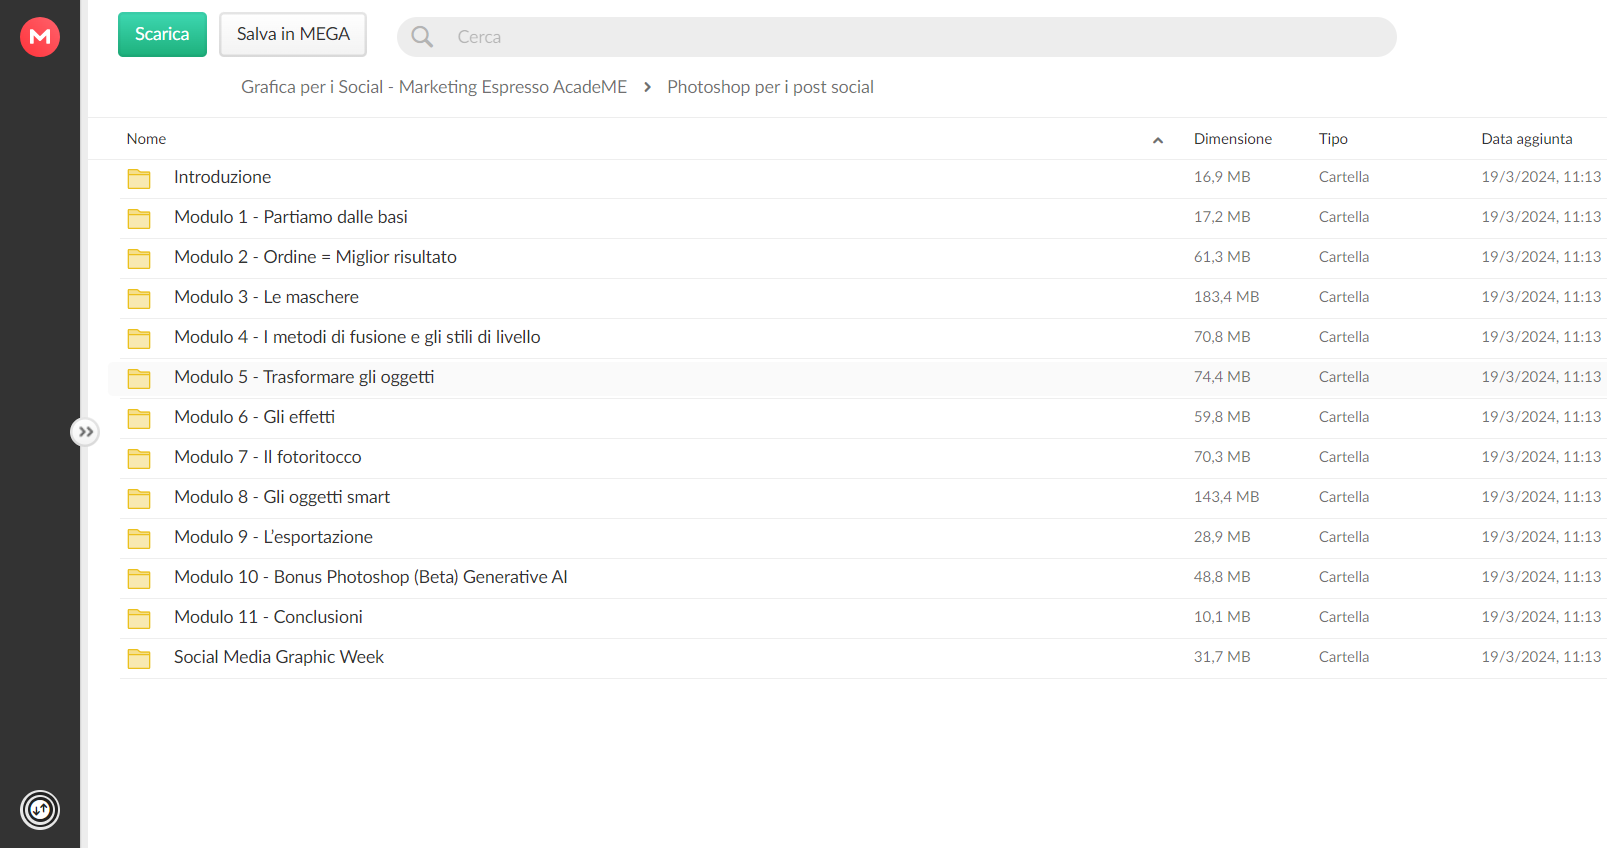The width and height of the screenshot is (1607, 848).
Task: Click the 61,3 MB size value
Action: (x=1222, y=257)
